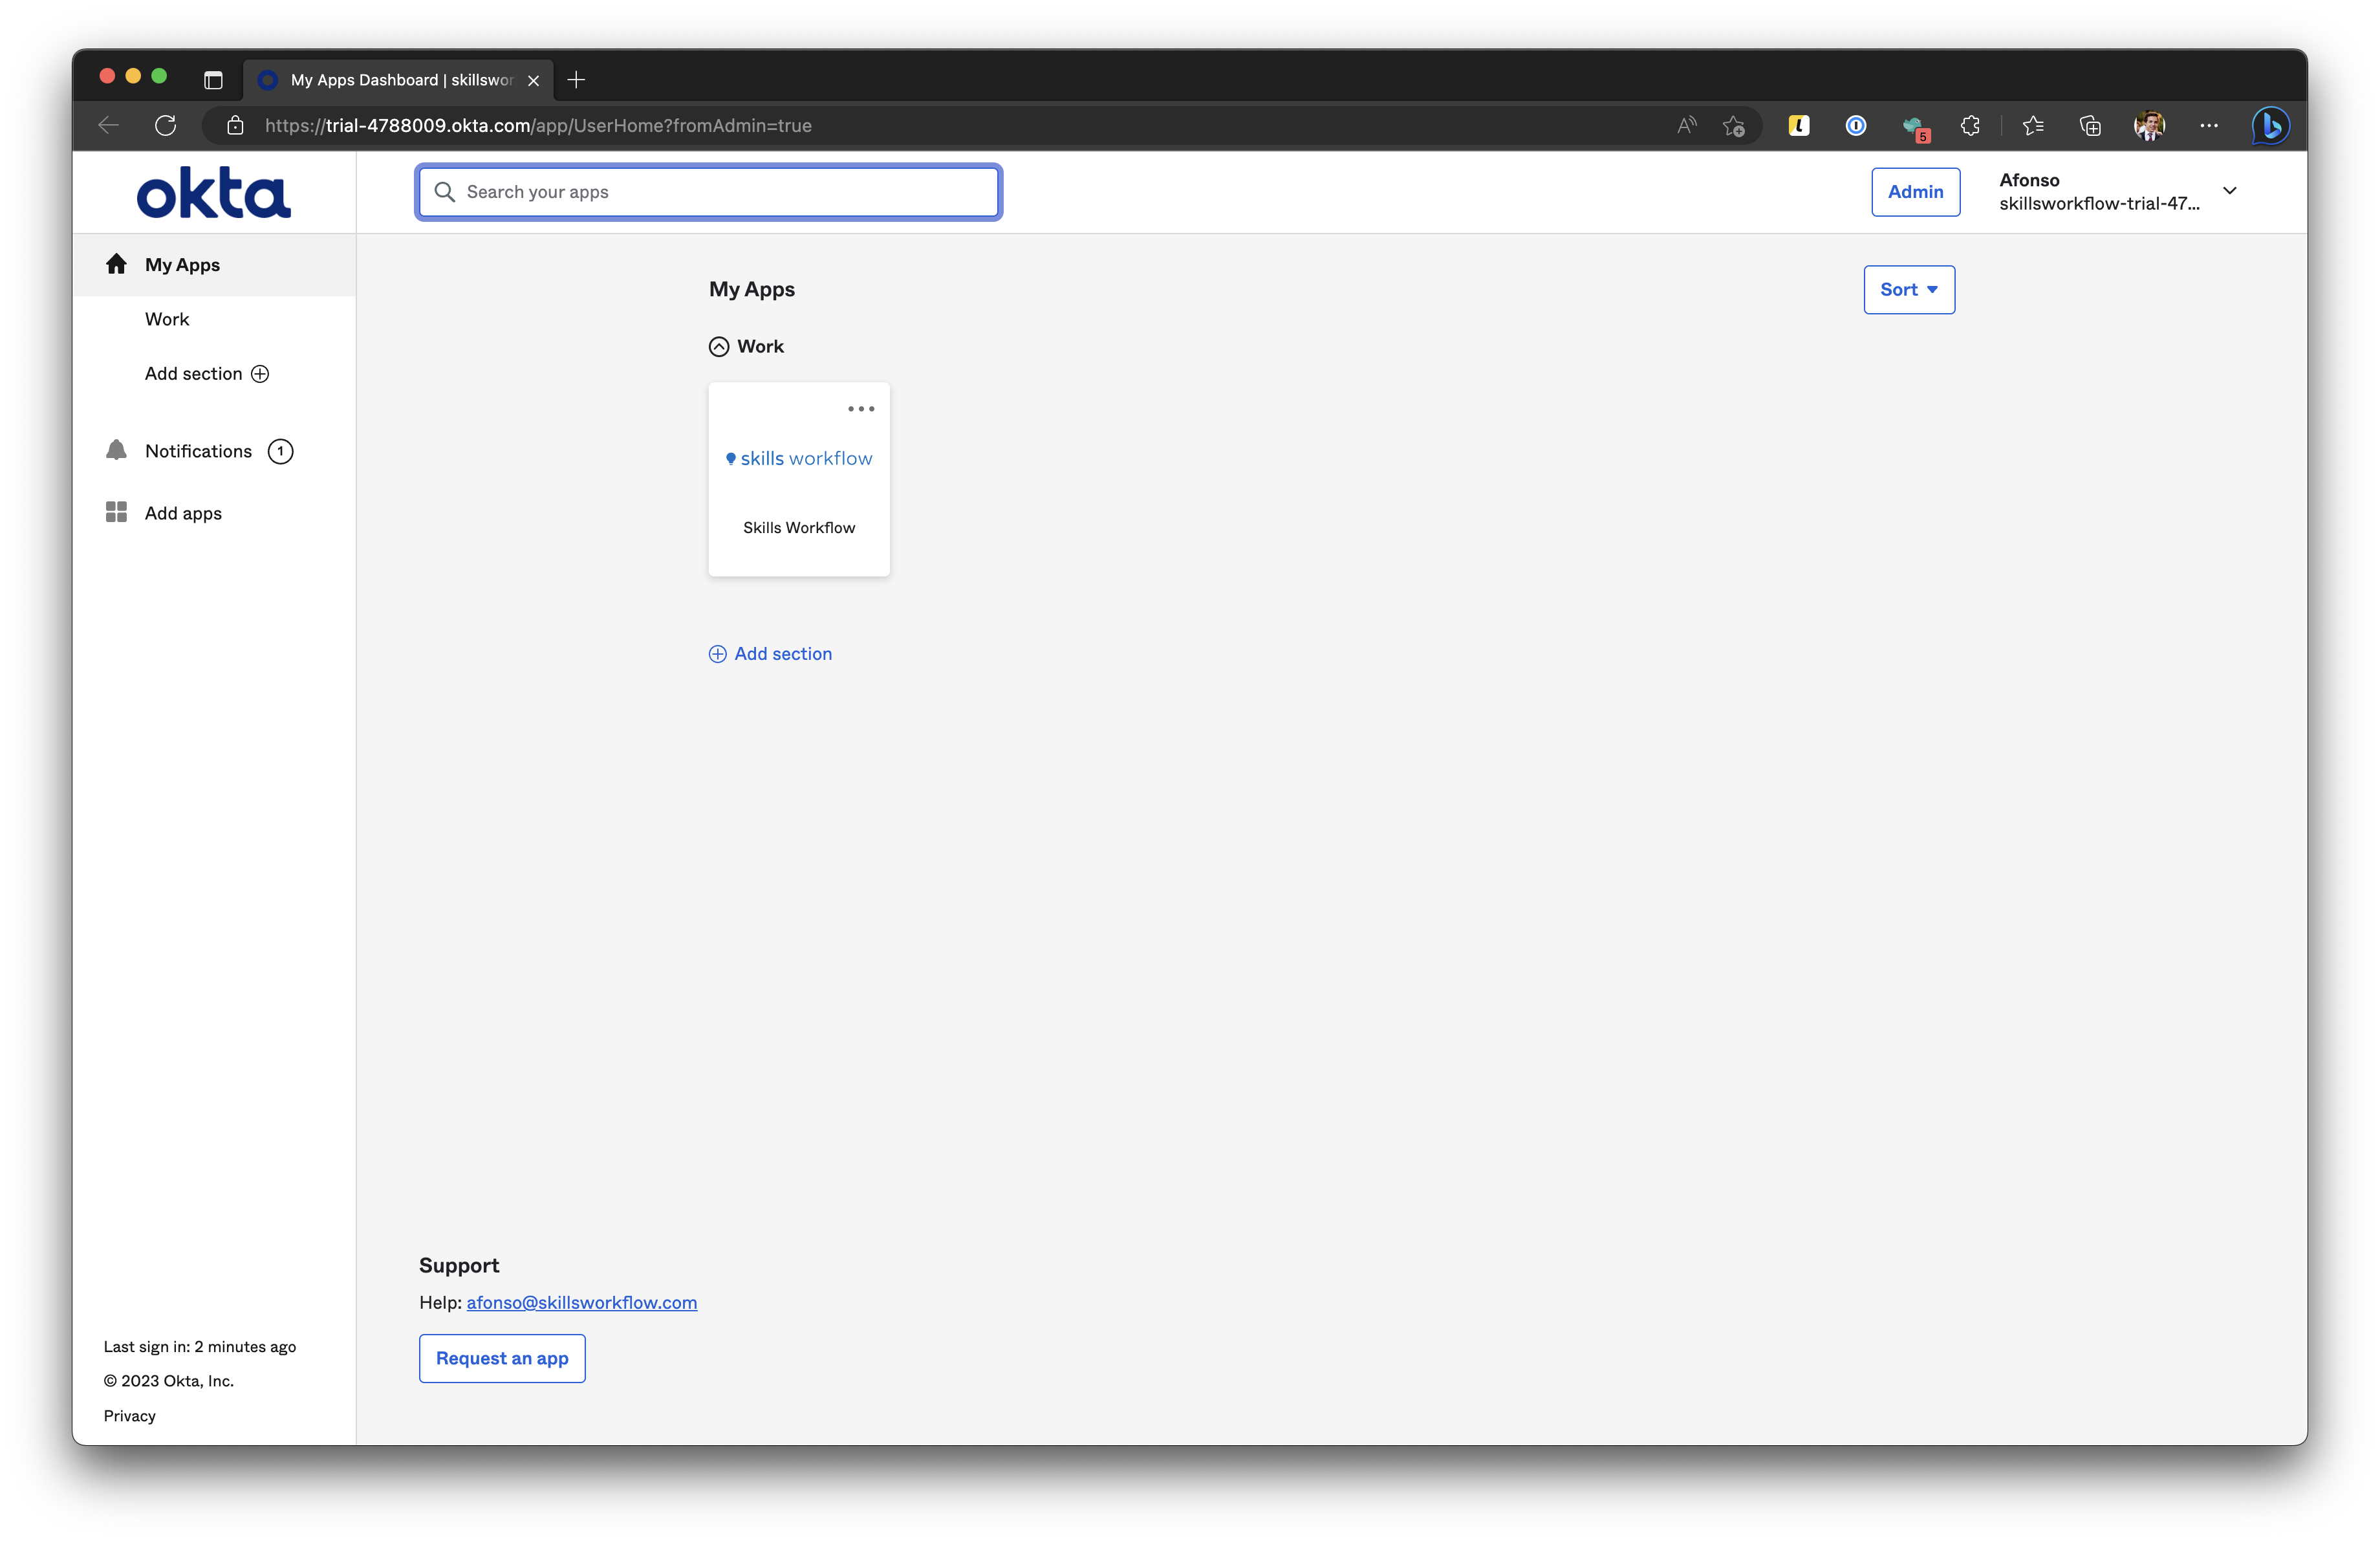Click the © 2023 Okta, Inc. text
Viewport: 2380px width, 1541px height.
[169, 1380]
